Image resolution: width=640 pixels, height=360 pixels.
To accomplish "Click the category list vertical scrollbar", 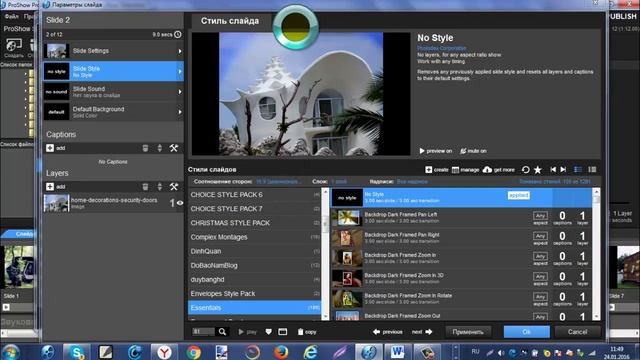I will (x=325, y=254).
